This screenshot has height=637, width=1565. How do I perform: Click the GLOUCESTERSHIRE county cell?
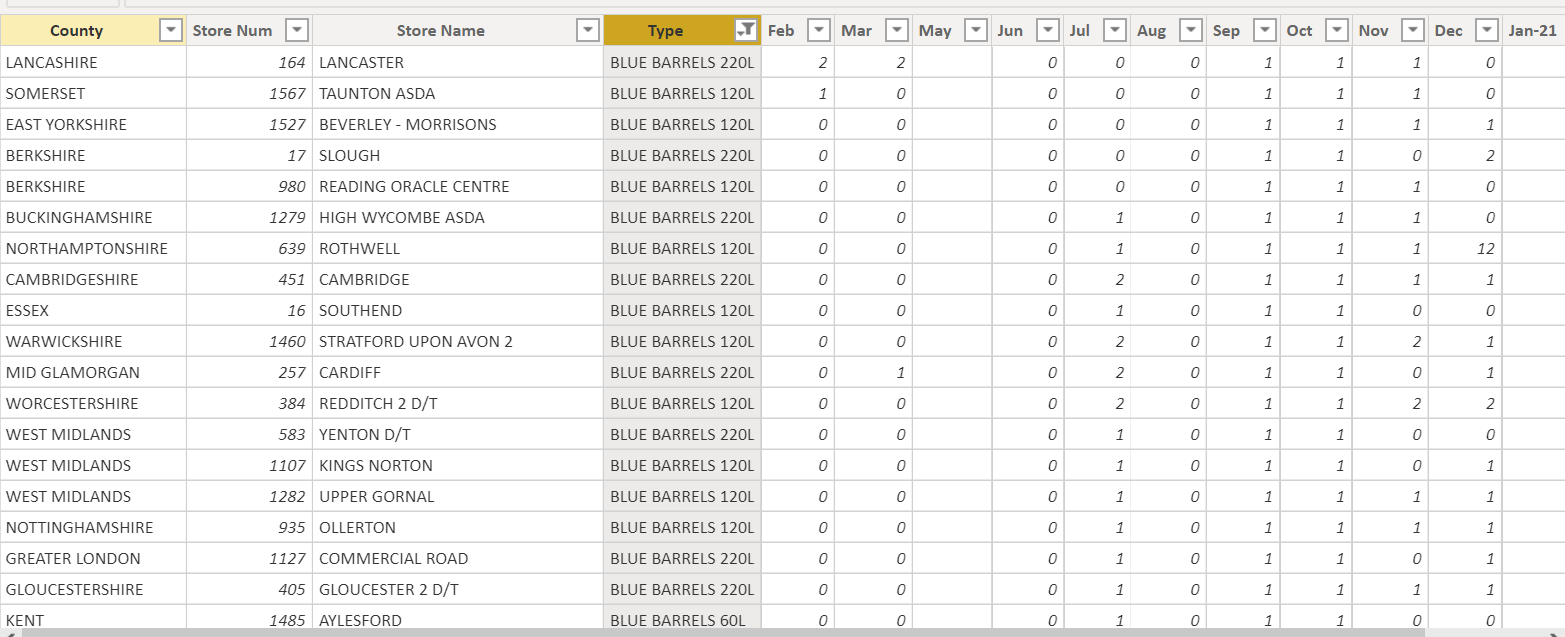click(93, 589)
